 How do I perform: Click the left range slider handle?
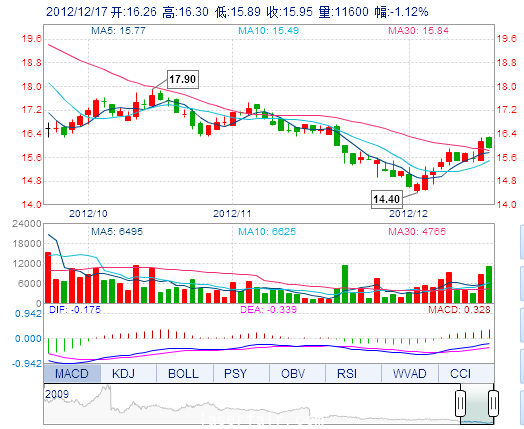pos(461,403)
